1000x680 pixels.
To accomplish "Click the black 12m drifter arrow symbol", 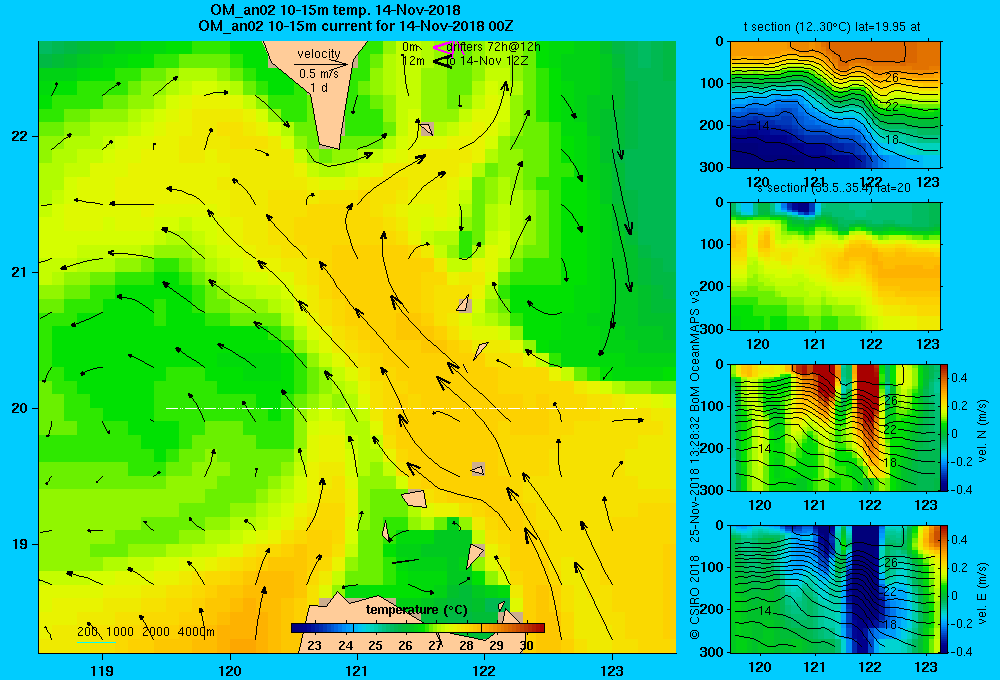I will (x=443, y=61).
